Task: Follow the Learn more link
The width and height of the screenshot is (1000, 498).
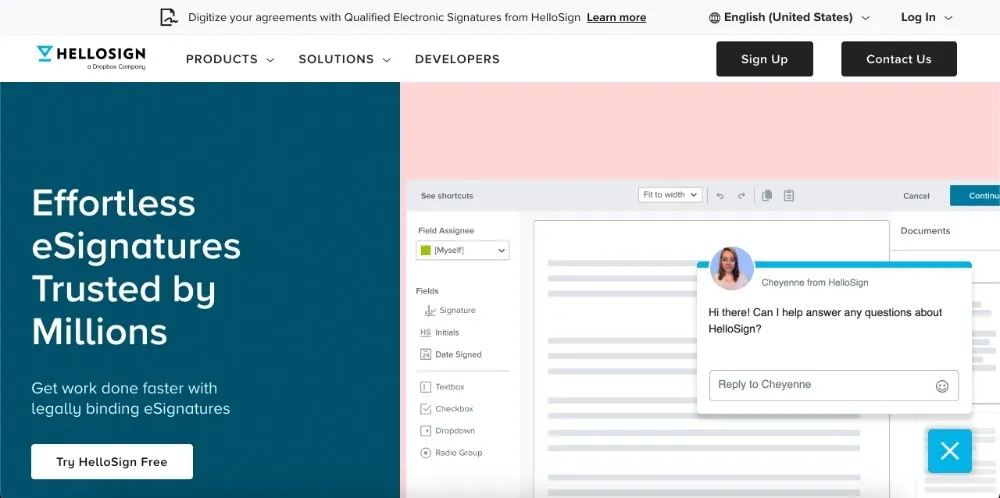Action: tap(616, 18)
